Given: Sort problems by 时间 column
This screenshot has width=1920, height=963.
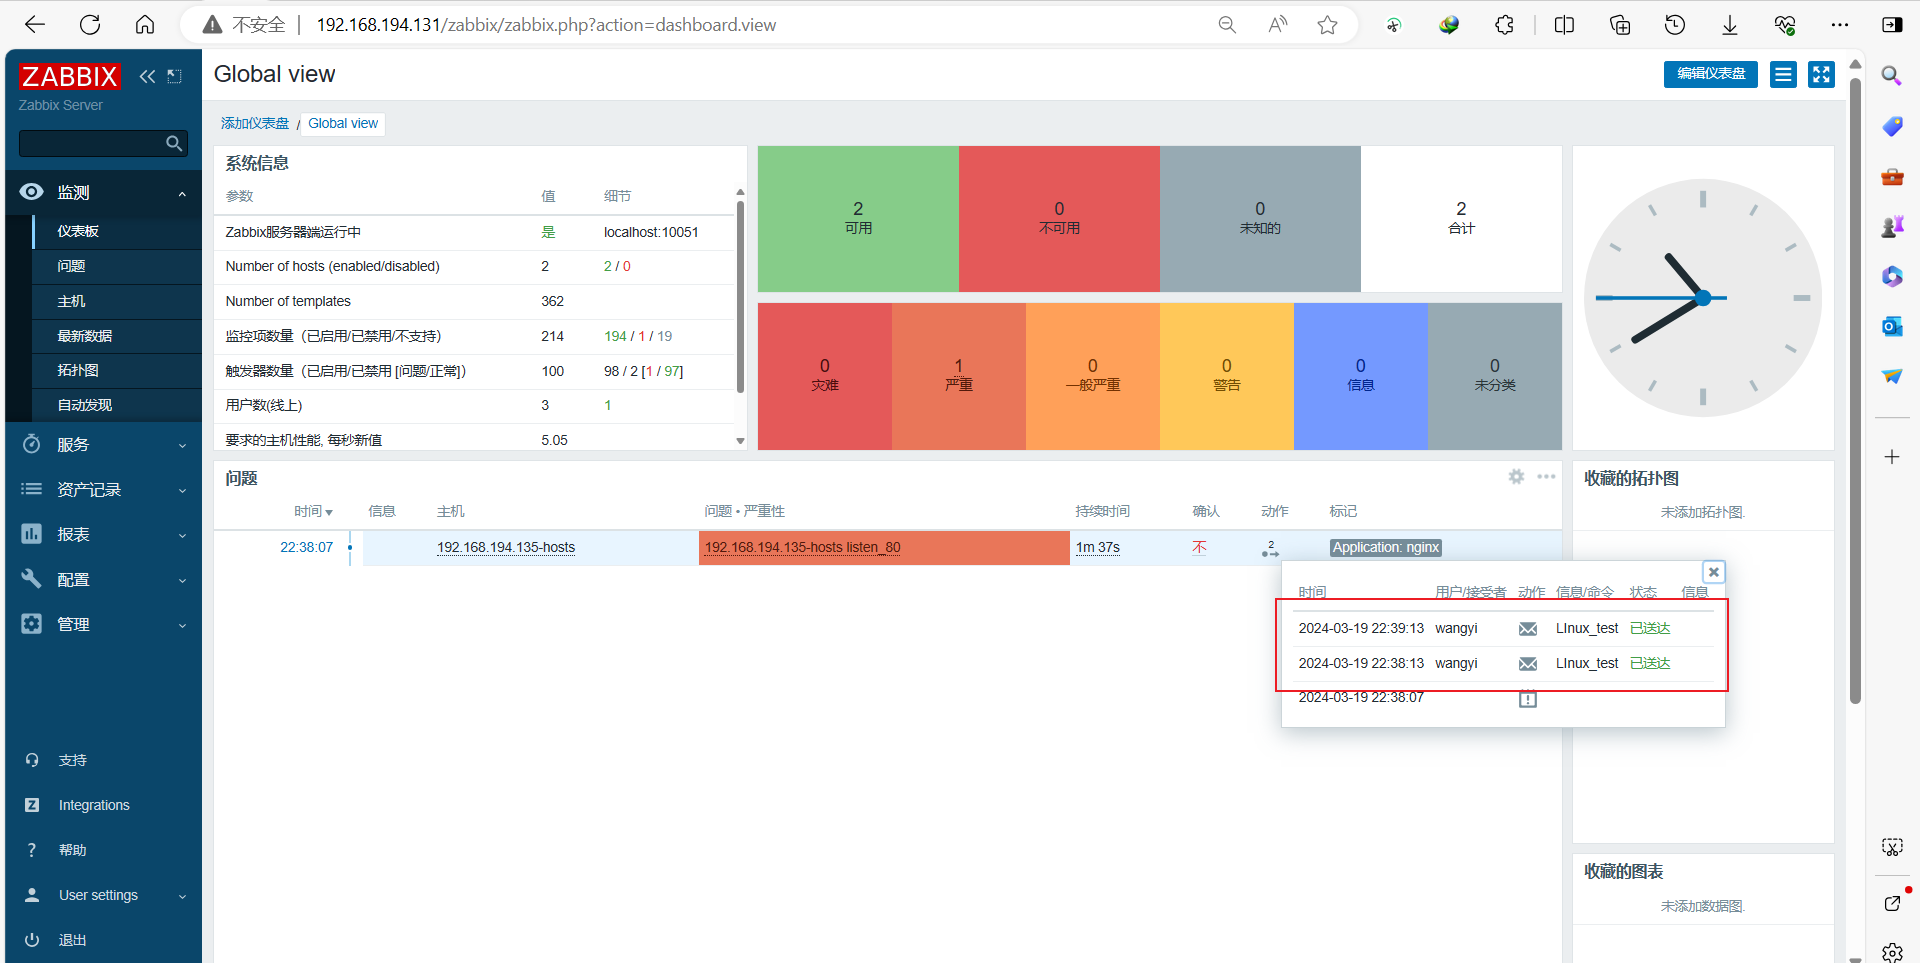Looking at the screenshot, I should pos(313,512).
